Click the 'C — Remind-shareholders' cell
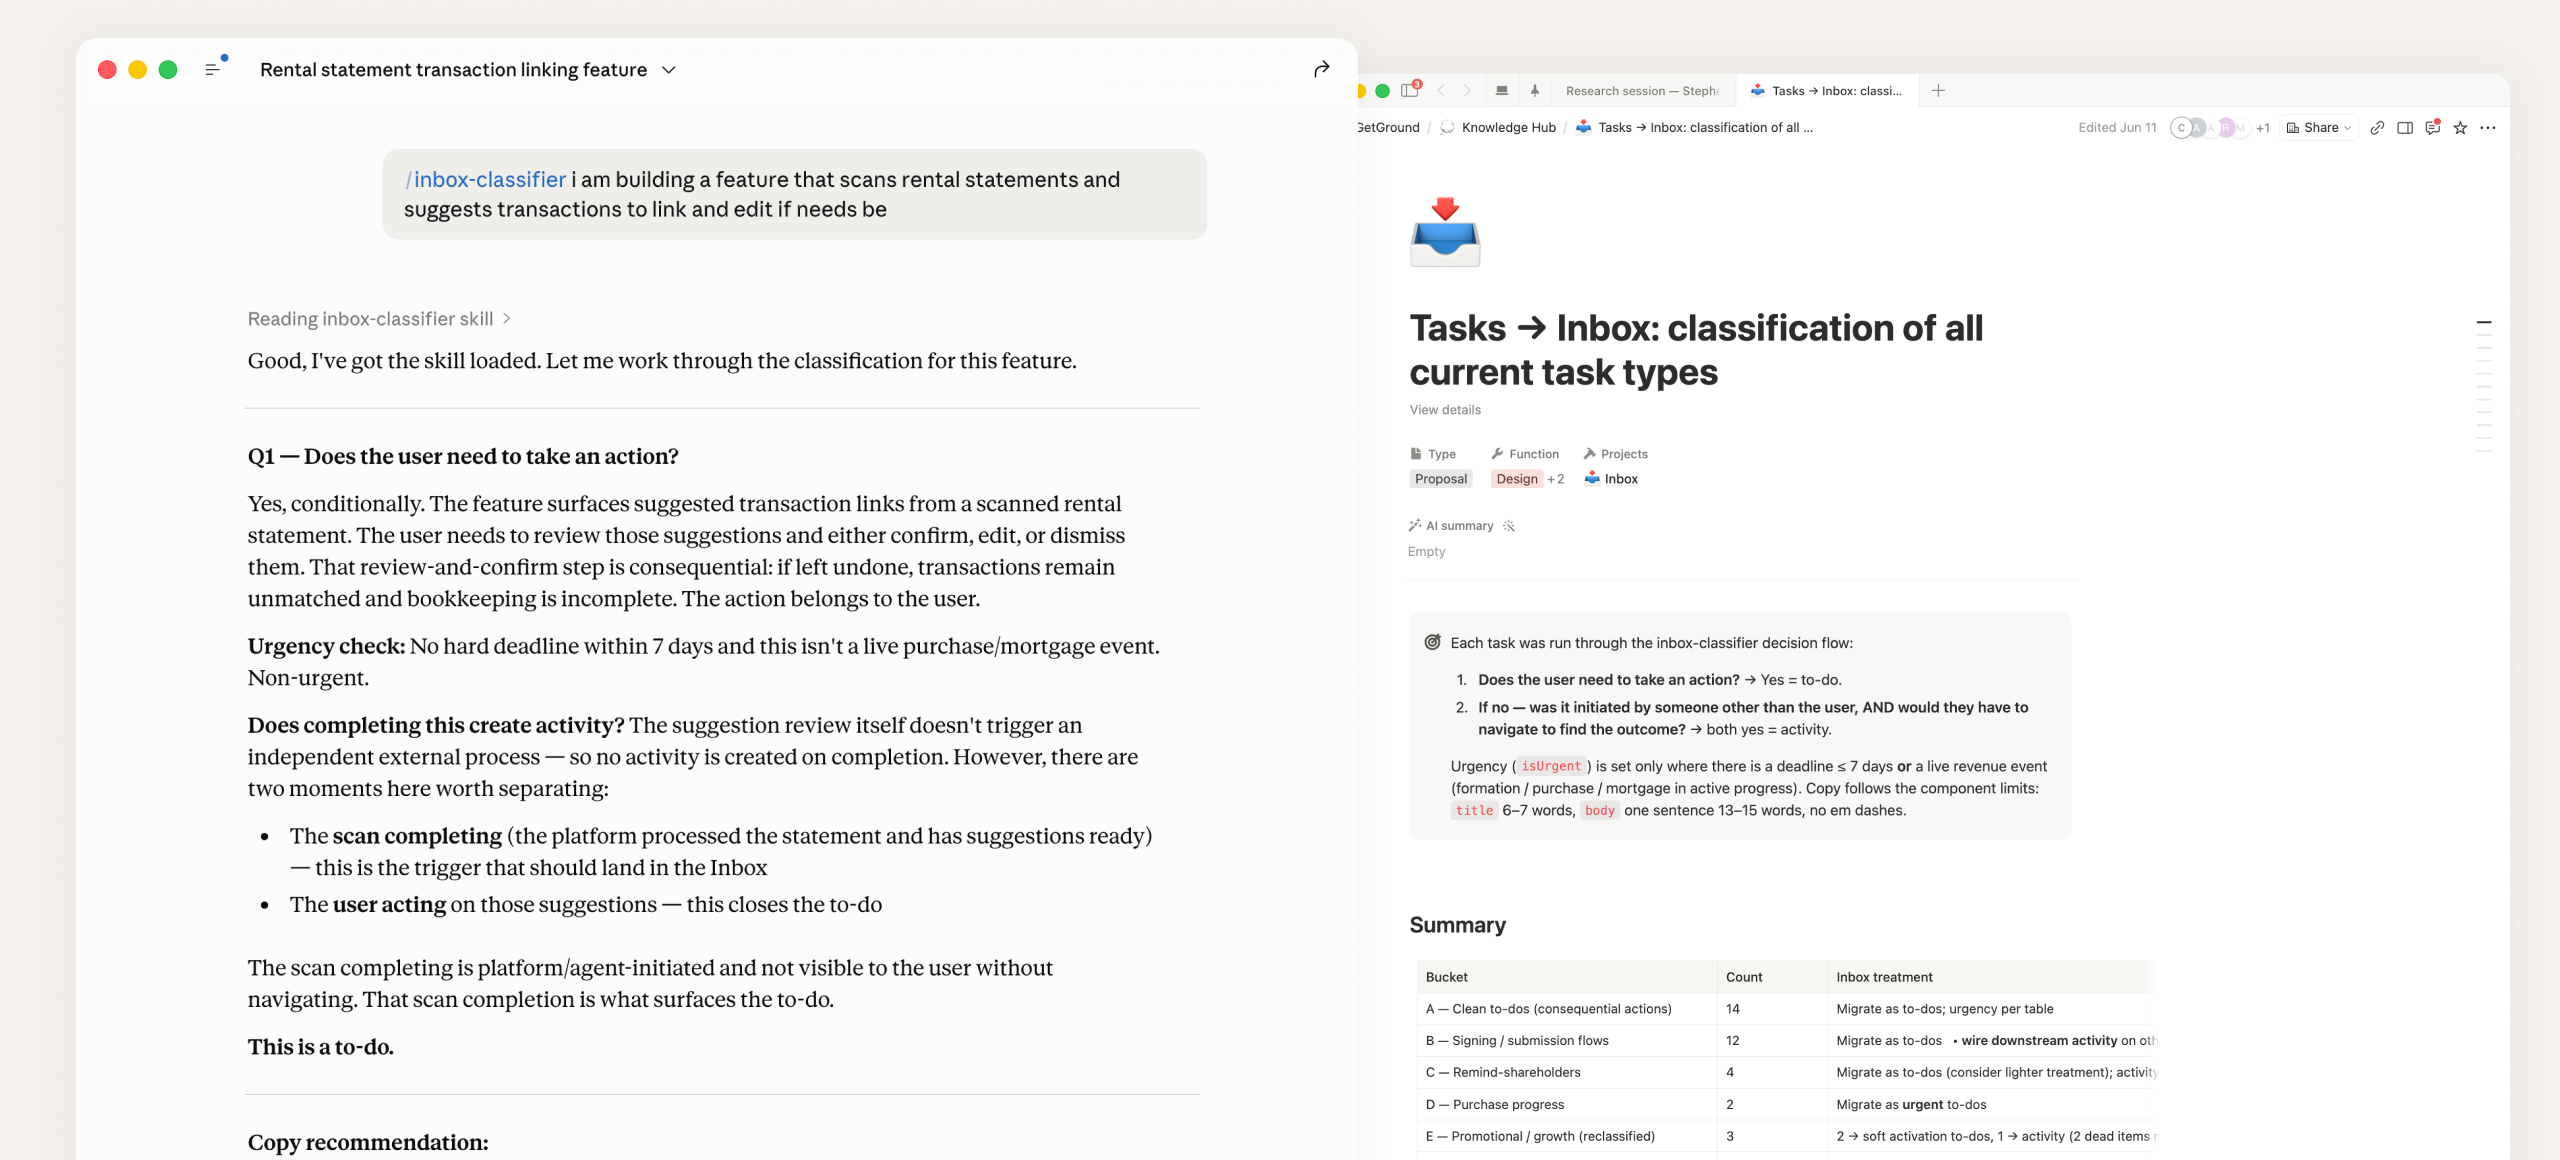The image size is (2560, 1160). tap(1567, 1073)
